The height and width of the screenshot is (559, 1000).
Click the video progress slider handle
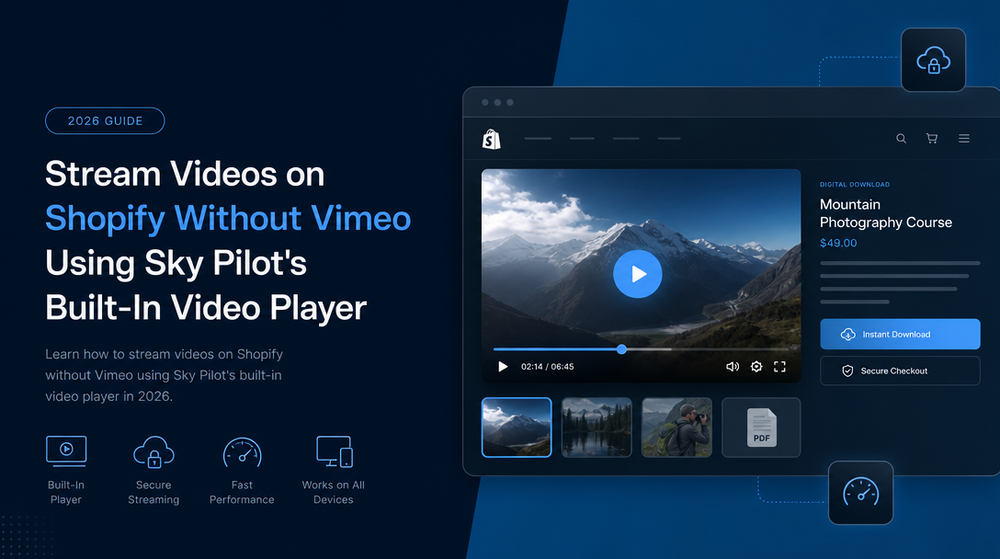click(621, 349)
